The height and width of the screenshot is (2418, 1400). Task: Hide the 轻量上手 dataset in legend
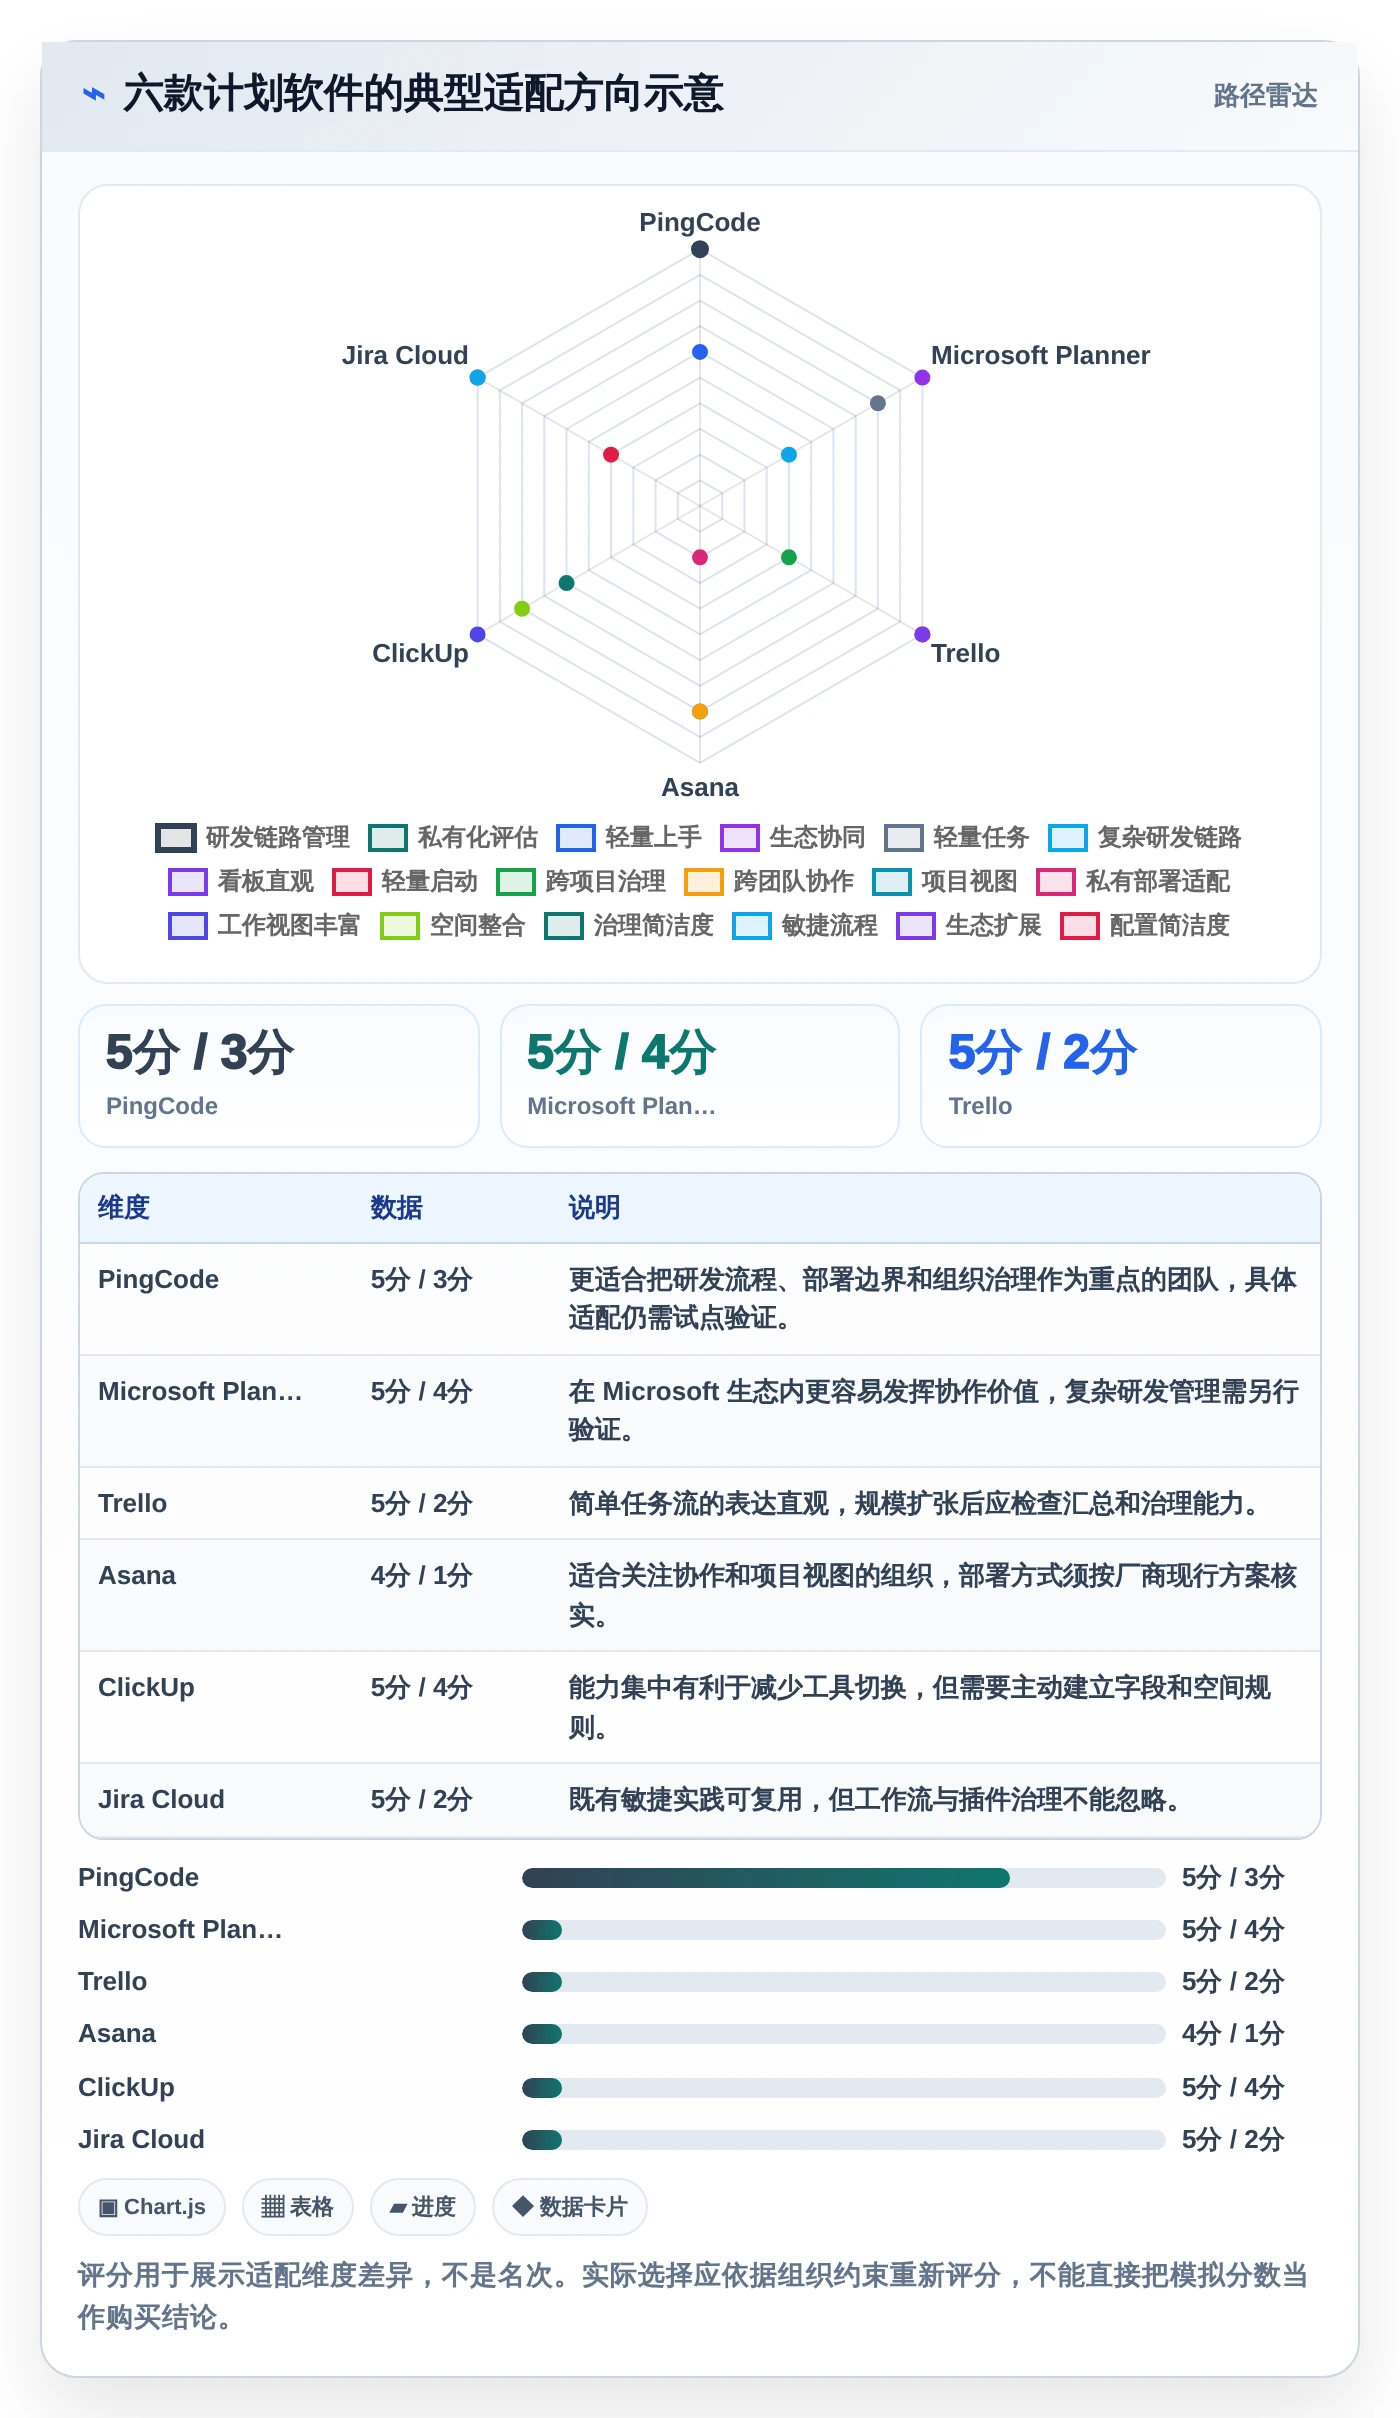tap(629, 837)
